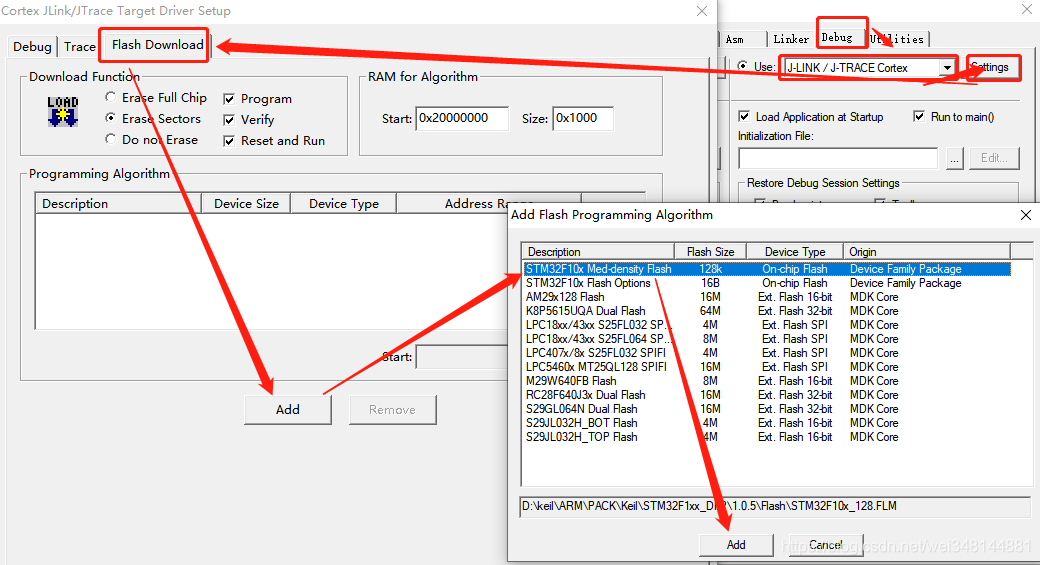The height and width of the screenshot is (565, 1040).
Task: Select S29JL032H_TOP Flash row
Action: pos(767,437)
